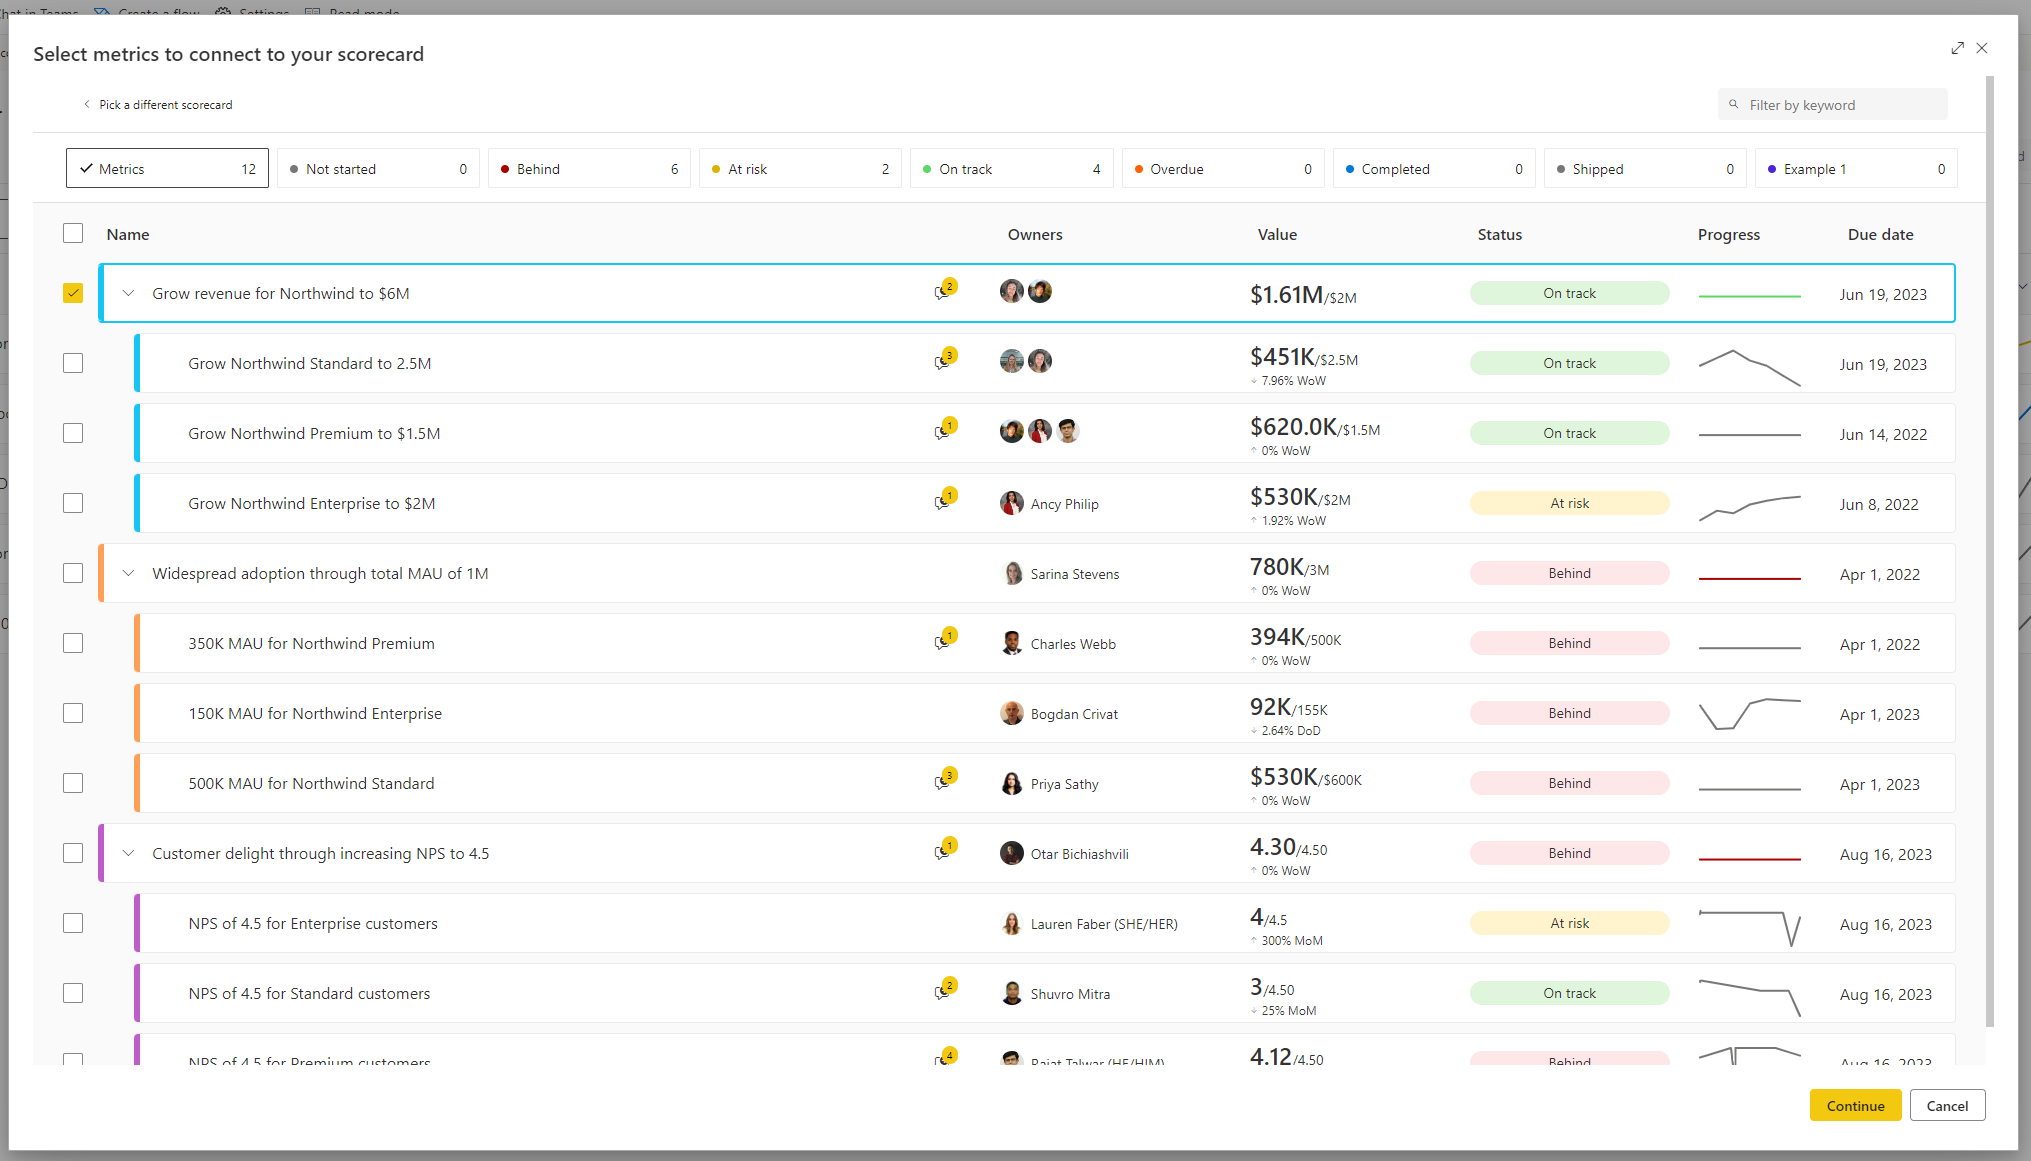The image size is (2031, 1161).
Task: Click first owner avatar on Grow revenue row
Action: [1012, 291]
